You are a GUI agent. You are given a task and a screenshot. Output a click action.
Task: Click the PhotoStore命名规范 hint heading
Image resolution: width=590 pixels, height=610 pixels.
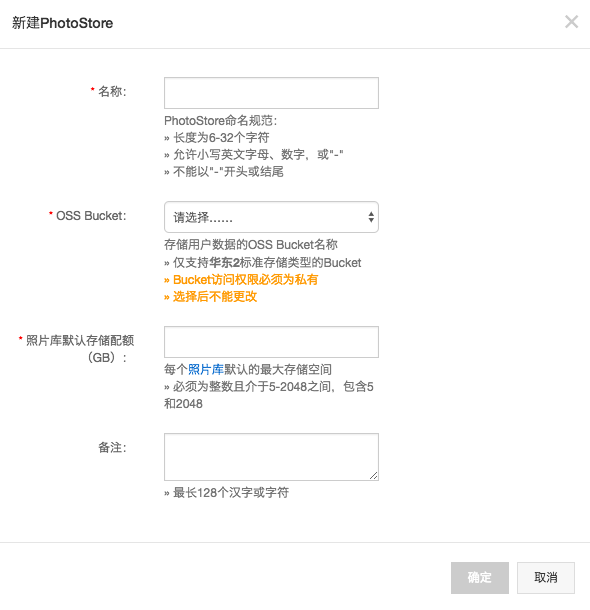click(220, 121)
